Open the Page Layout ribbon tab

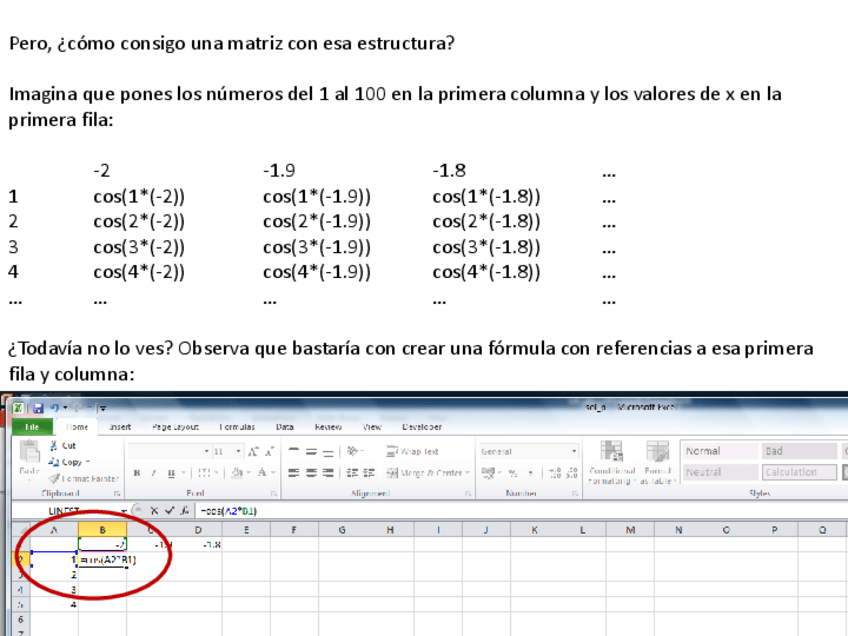point(175,426)
